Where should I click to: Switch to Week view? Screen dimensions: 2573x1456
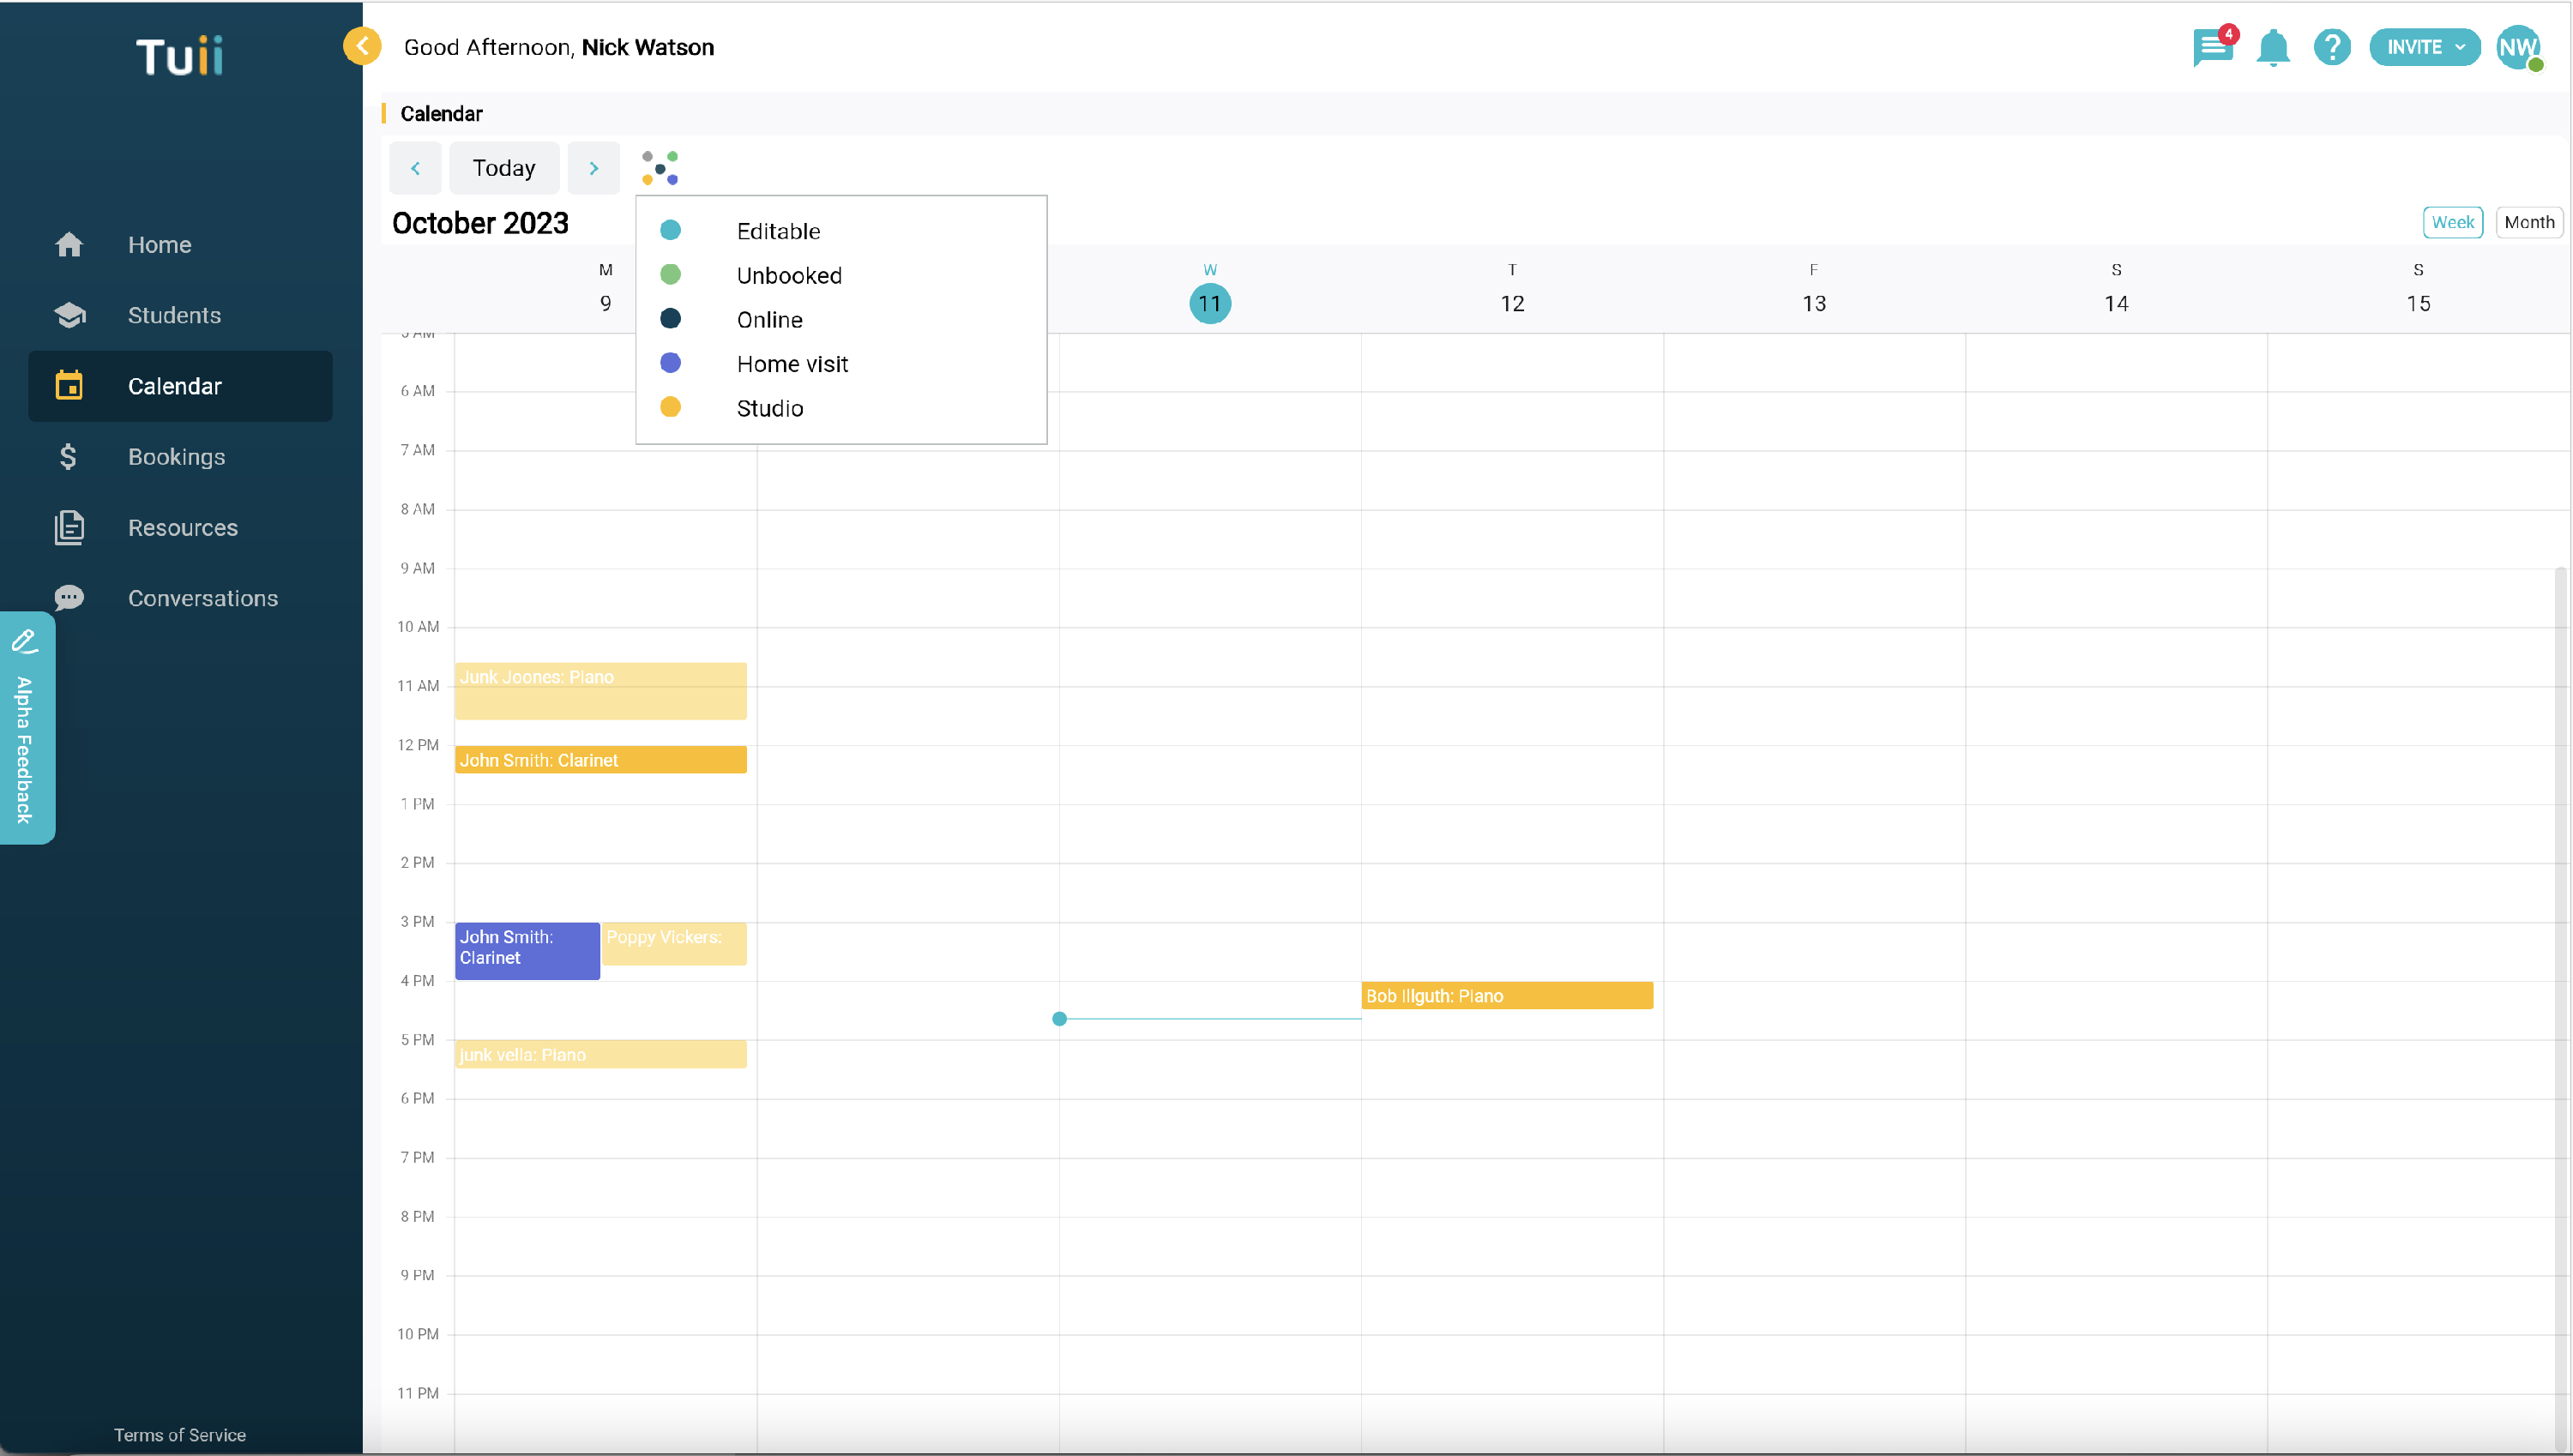[2451, 222]
